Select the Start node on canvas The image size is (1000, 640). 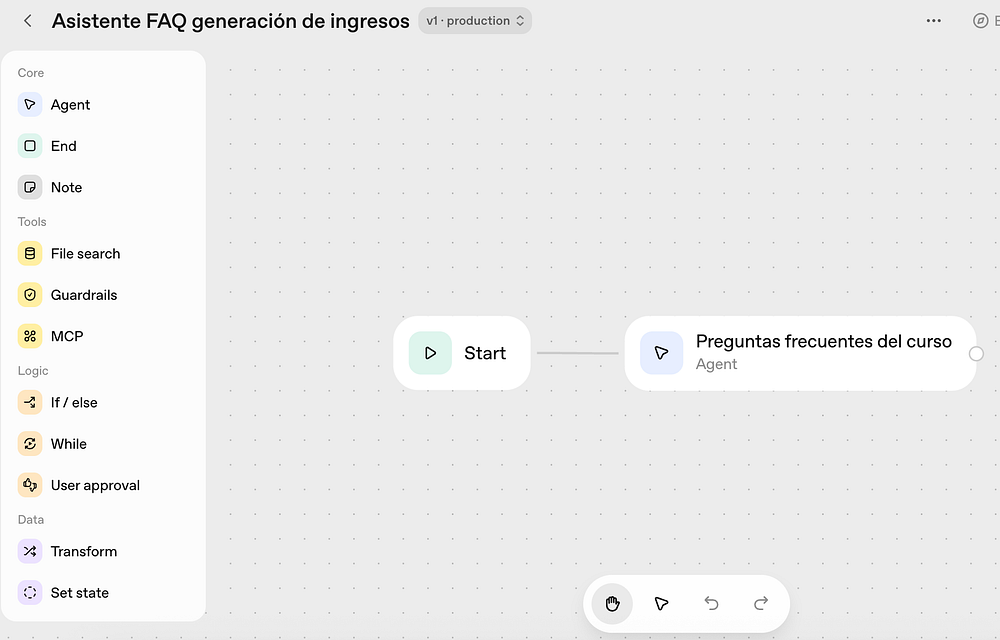462,353
